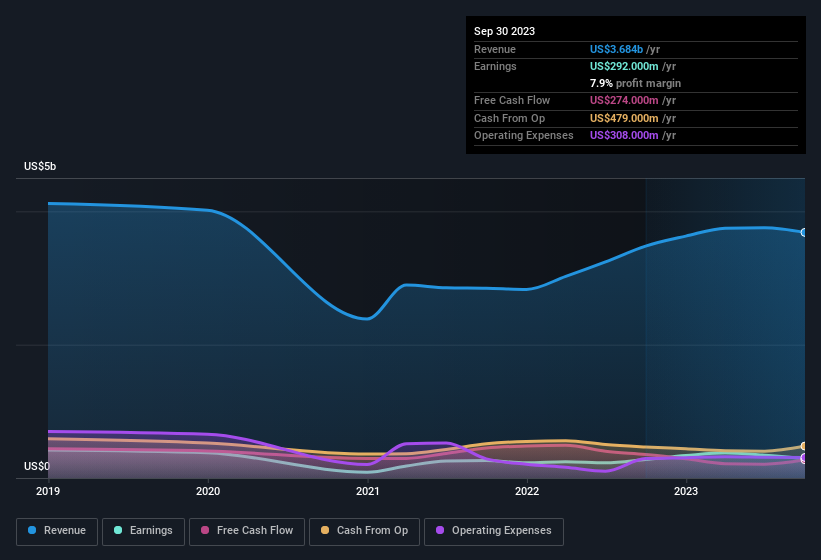Click the 7.9% profit margin text

635,83
